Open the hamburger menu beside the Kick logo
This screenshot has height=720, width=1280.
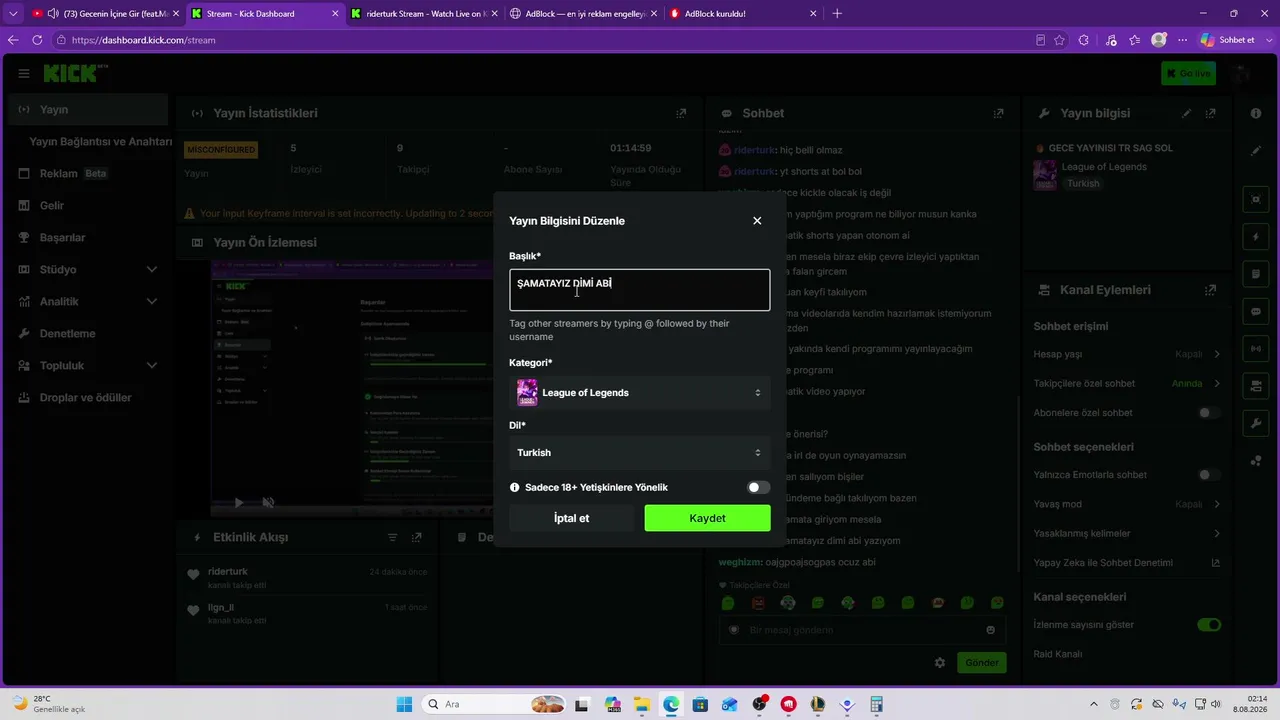[24, 73]
